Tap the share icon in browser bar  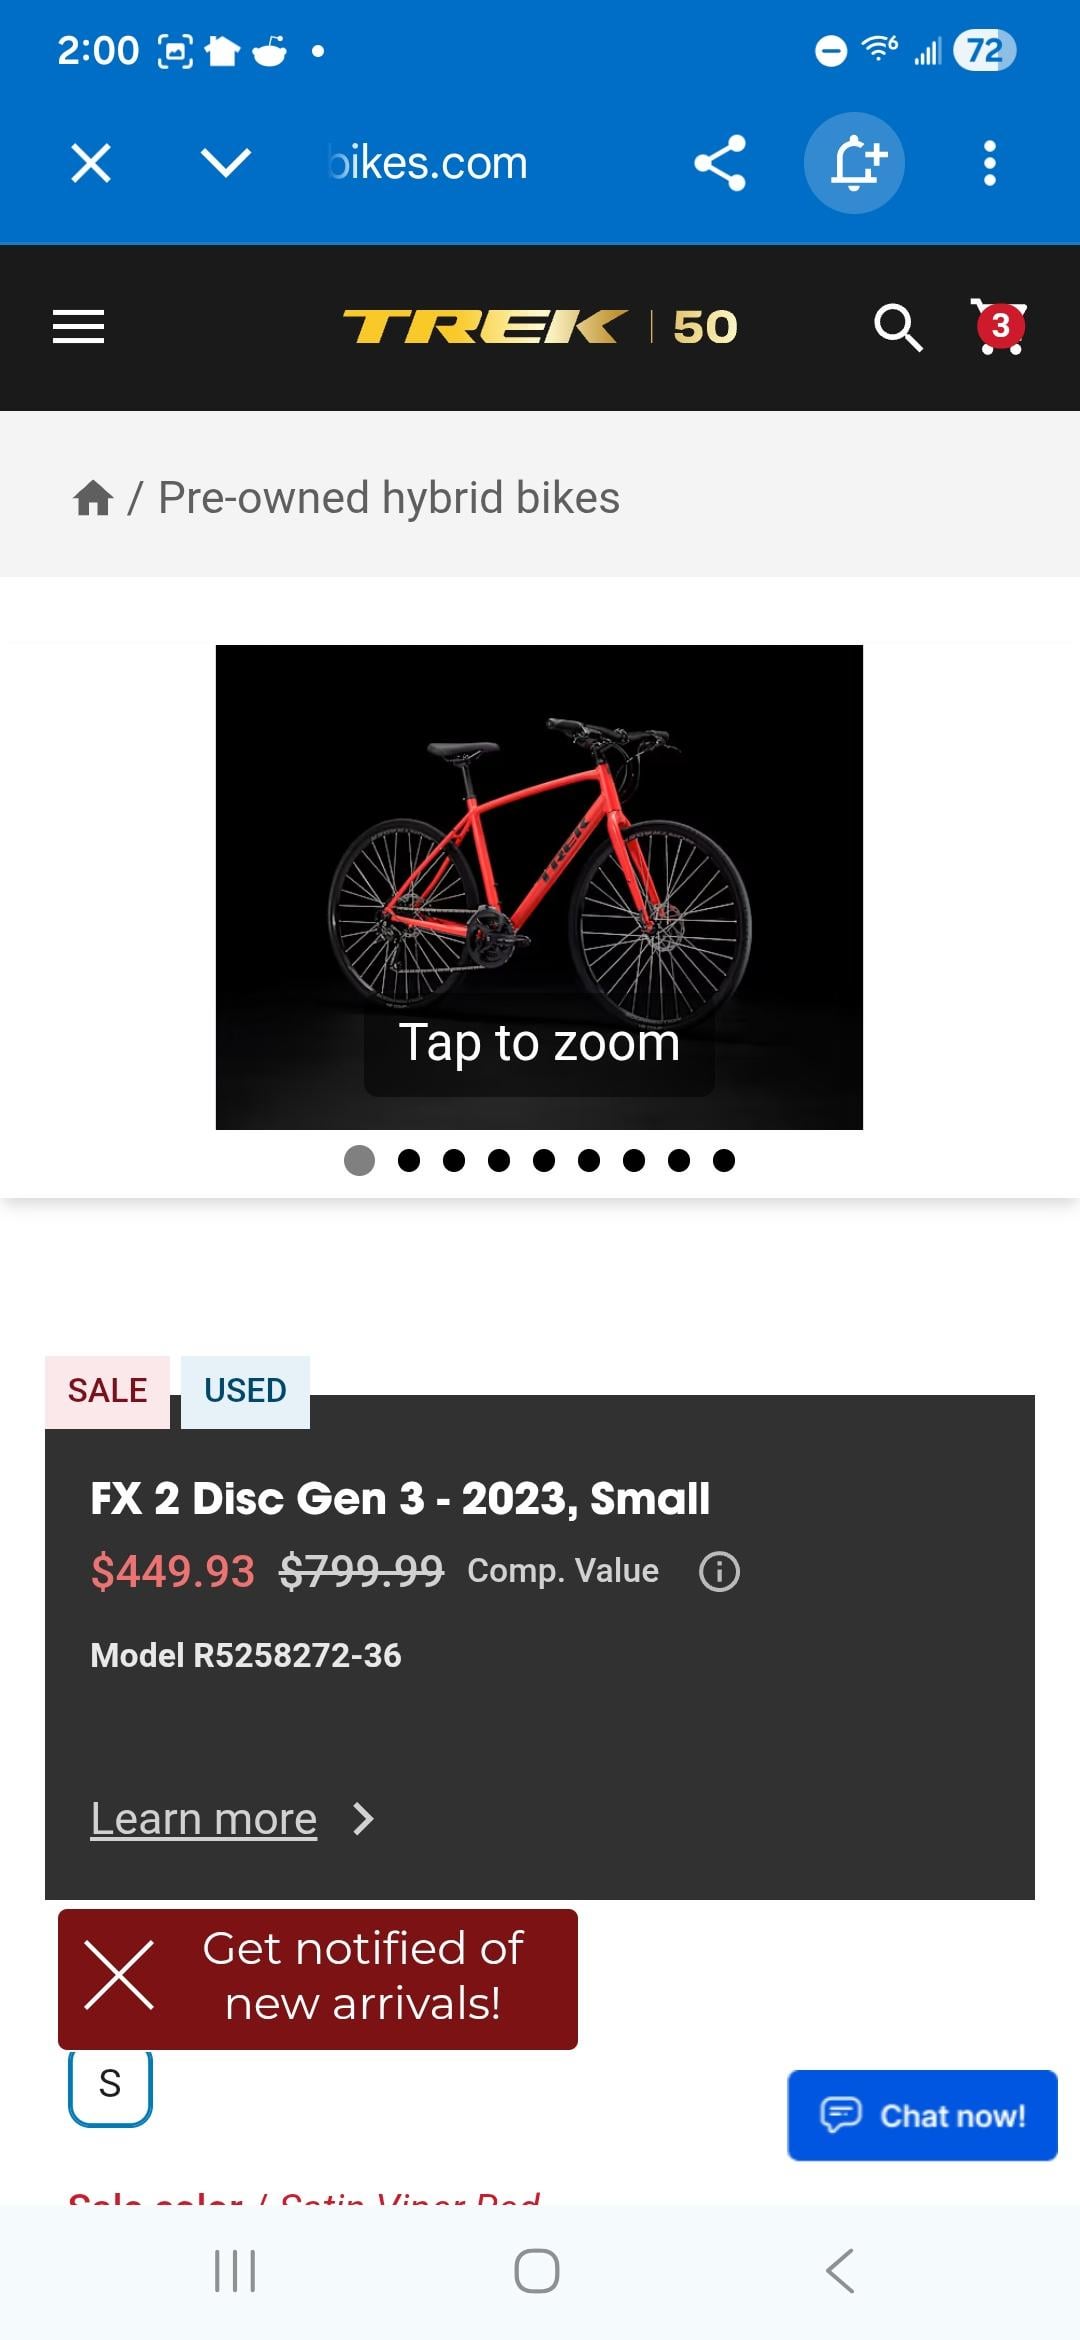[x=720, y=163]
